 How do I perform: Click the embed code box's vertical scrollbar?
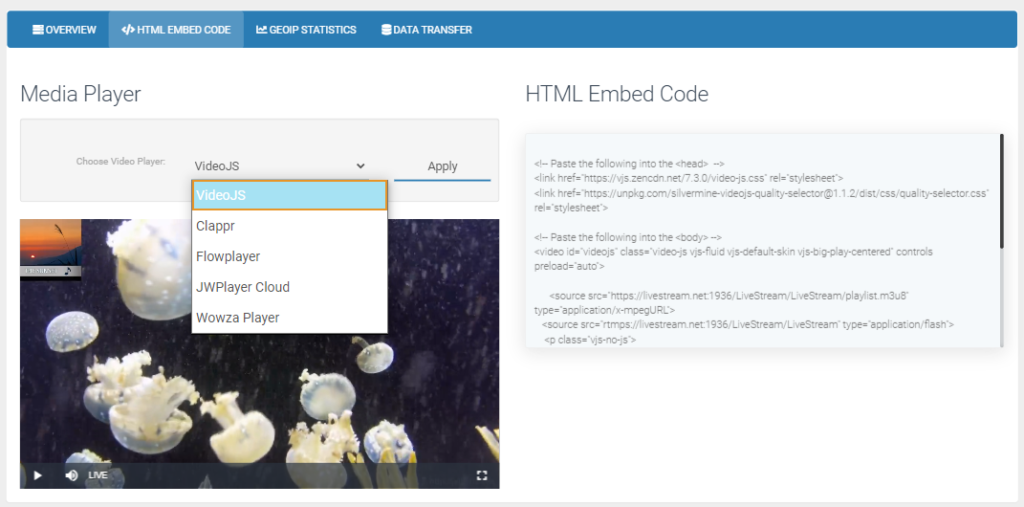pyautogui.click(x=1001, y=192)
